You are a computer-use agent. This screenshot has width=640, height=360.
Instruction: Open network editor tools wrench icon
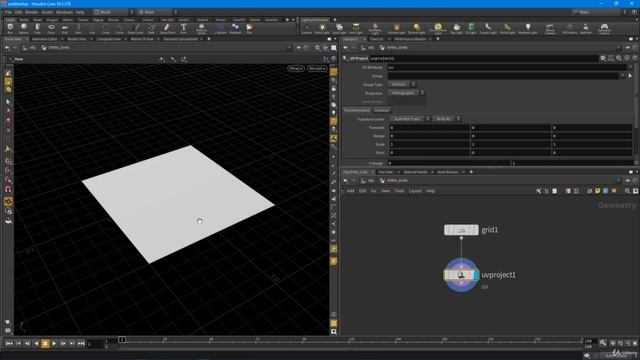tap(539, 191)
